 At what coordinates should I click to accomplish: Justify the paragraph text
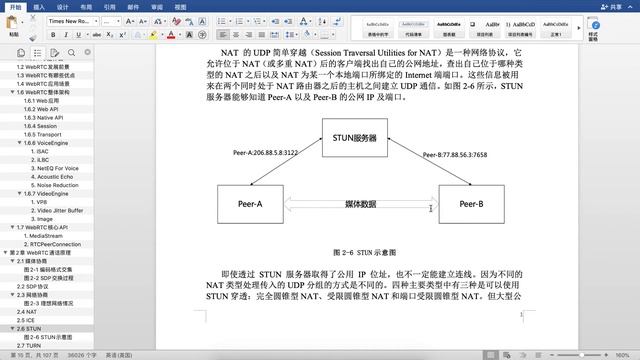click(262, 35)
